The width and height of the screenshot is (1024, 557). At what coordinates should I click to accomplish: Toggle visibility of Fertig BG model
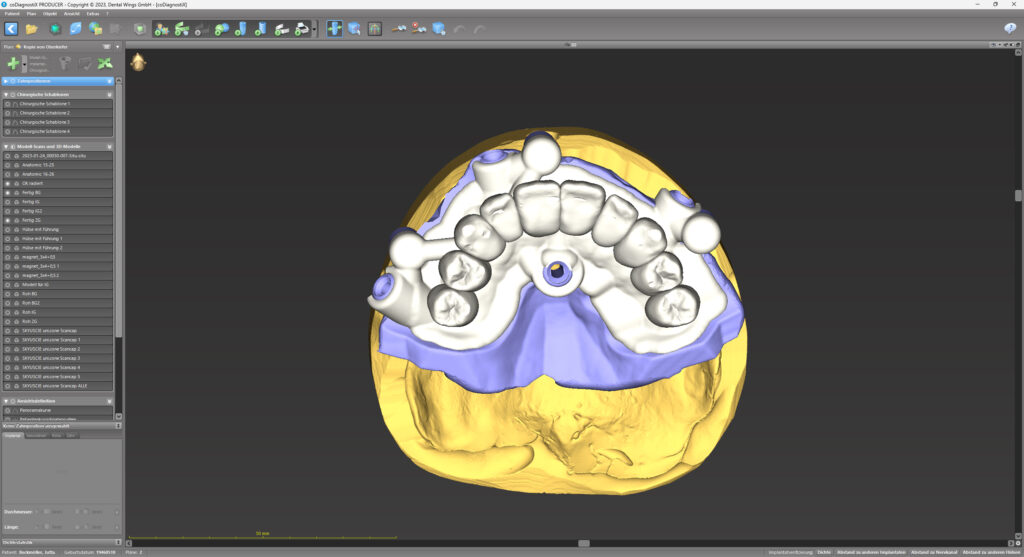point(8,193)
